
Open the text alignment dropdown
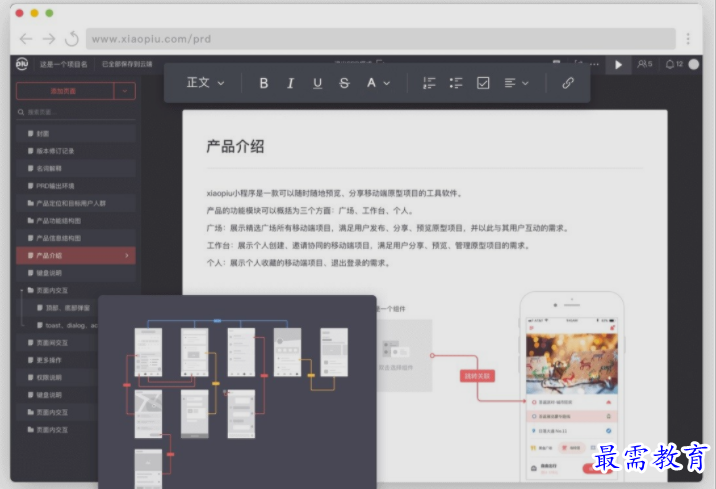point(516,83)
